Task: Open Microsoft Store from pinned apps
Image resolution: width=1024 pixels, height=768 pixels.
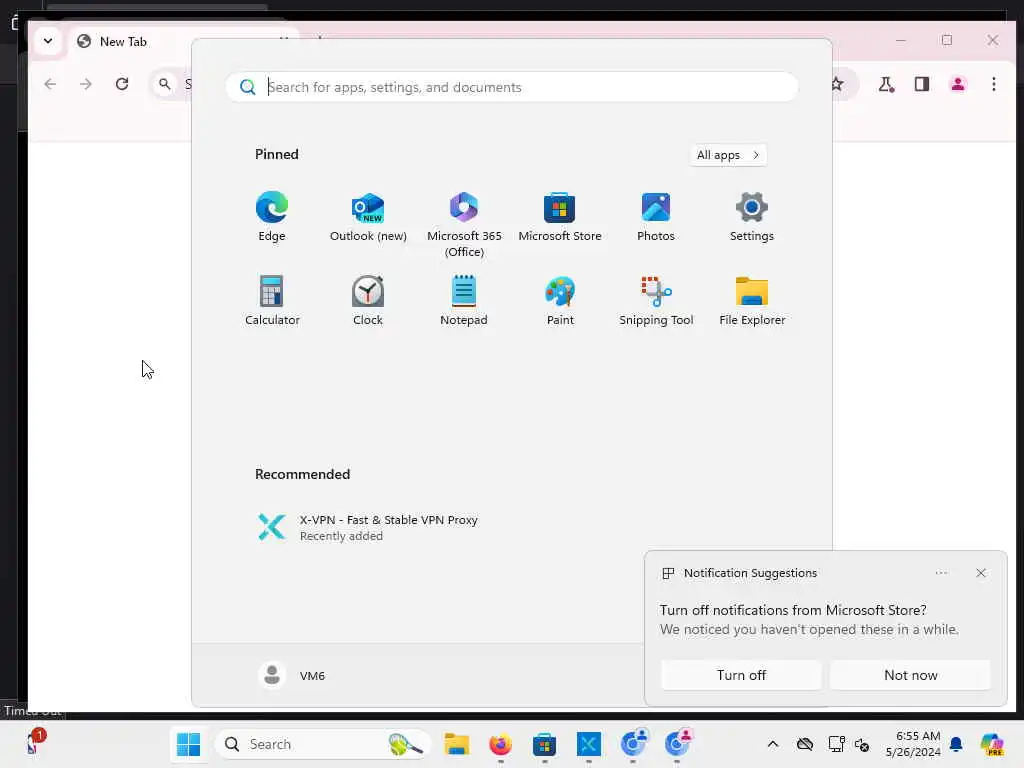Action: pyautogui.click(x=560, y=217)
